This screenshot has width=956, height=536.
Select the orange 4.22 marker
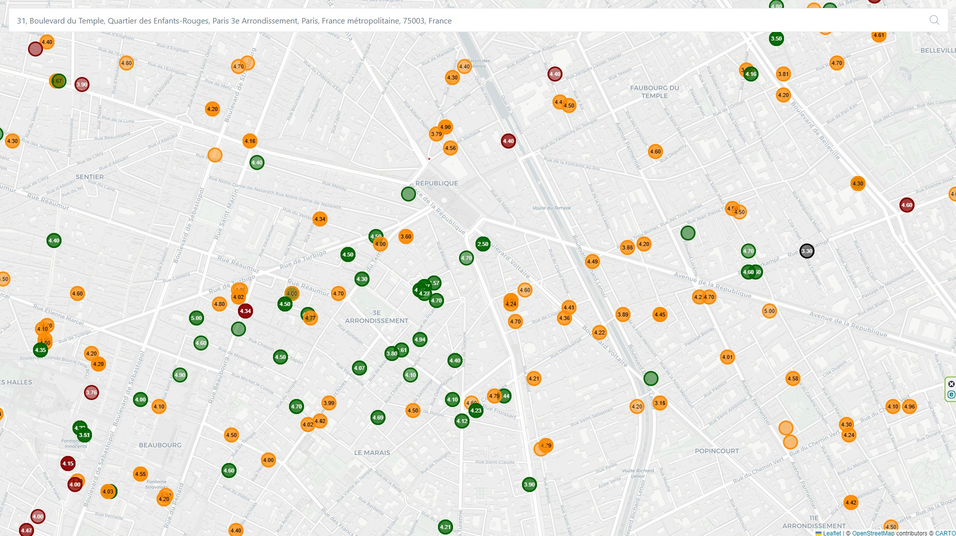click(x=599, y=332)
